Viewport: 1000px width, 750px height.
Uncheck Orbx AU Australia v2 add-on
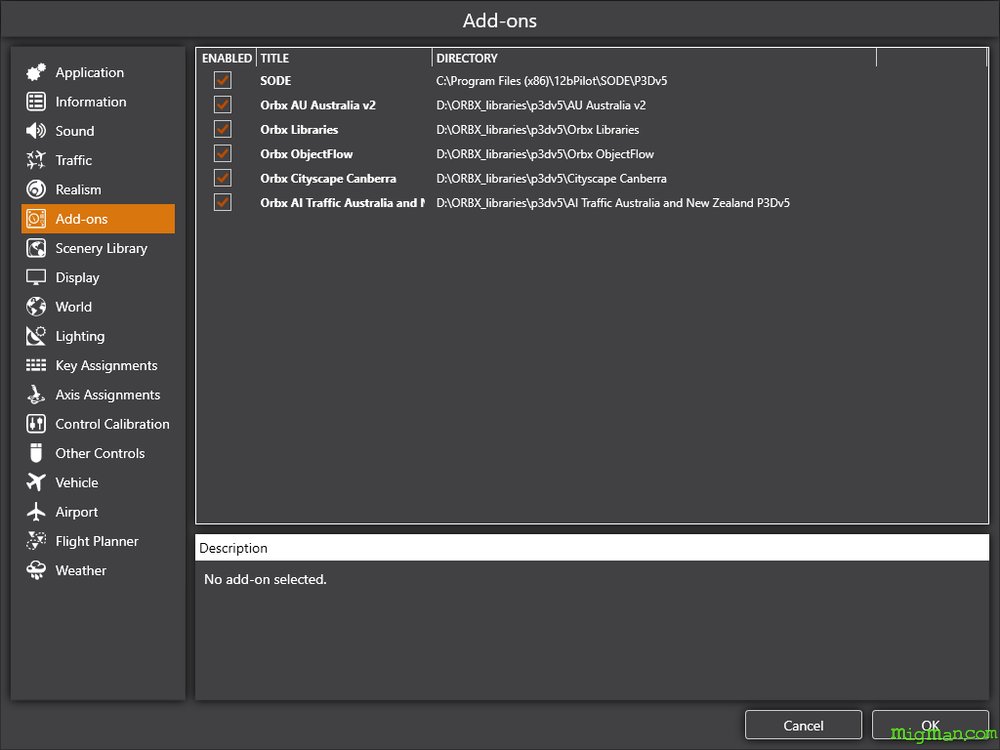coord(223,105)
